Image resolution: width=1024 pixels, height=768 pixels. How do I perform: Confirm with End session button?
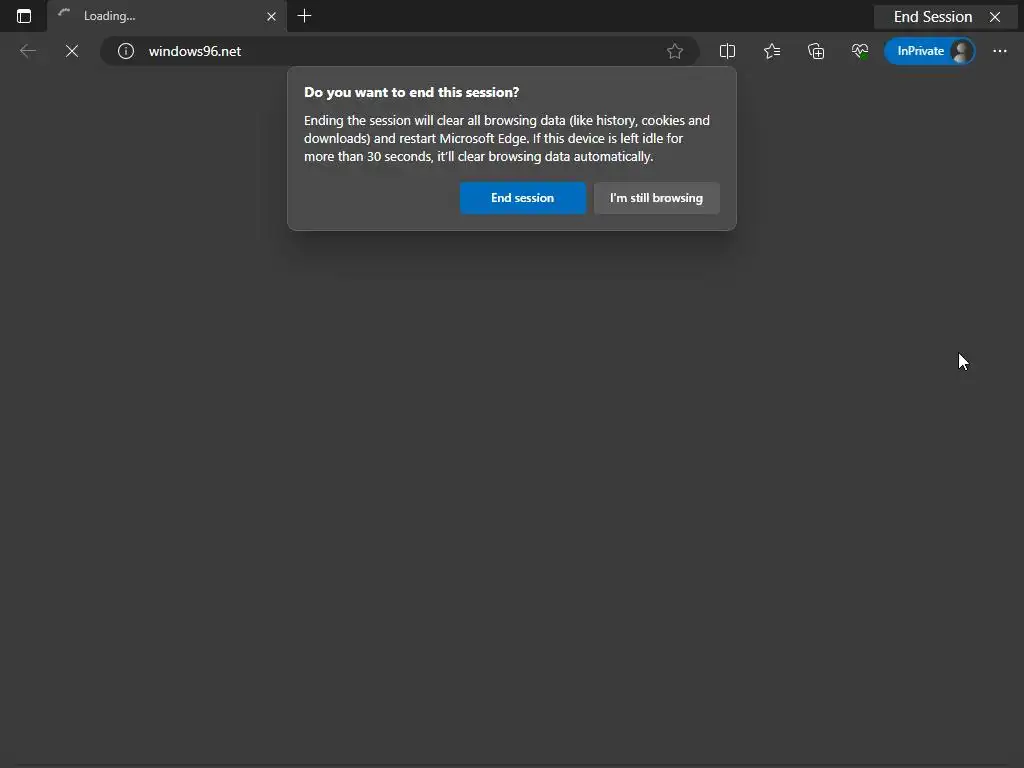pos(522,198)
